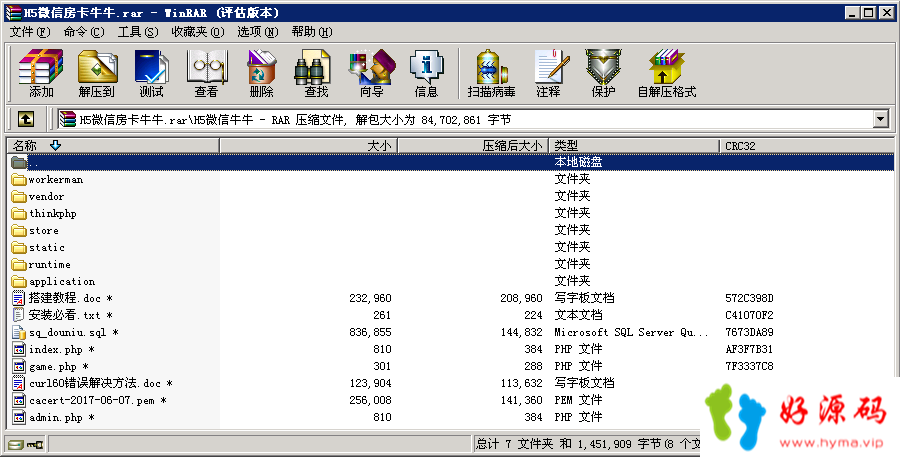Select the parent directory '..' row
Viewport: 900px width, 457px height.
point(451,162)
